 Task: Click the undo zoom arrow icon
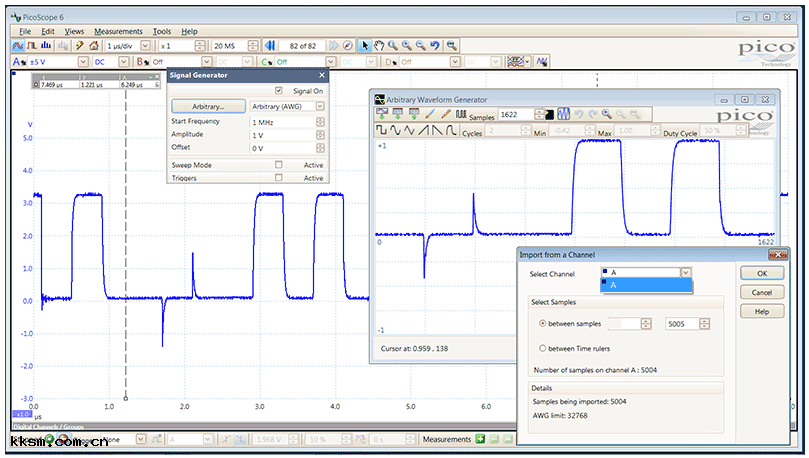[x=436, y=46]
